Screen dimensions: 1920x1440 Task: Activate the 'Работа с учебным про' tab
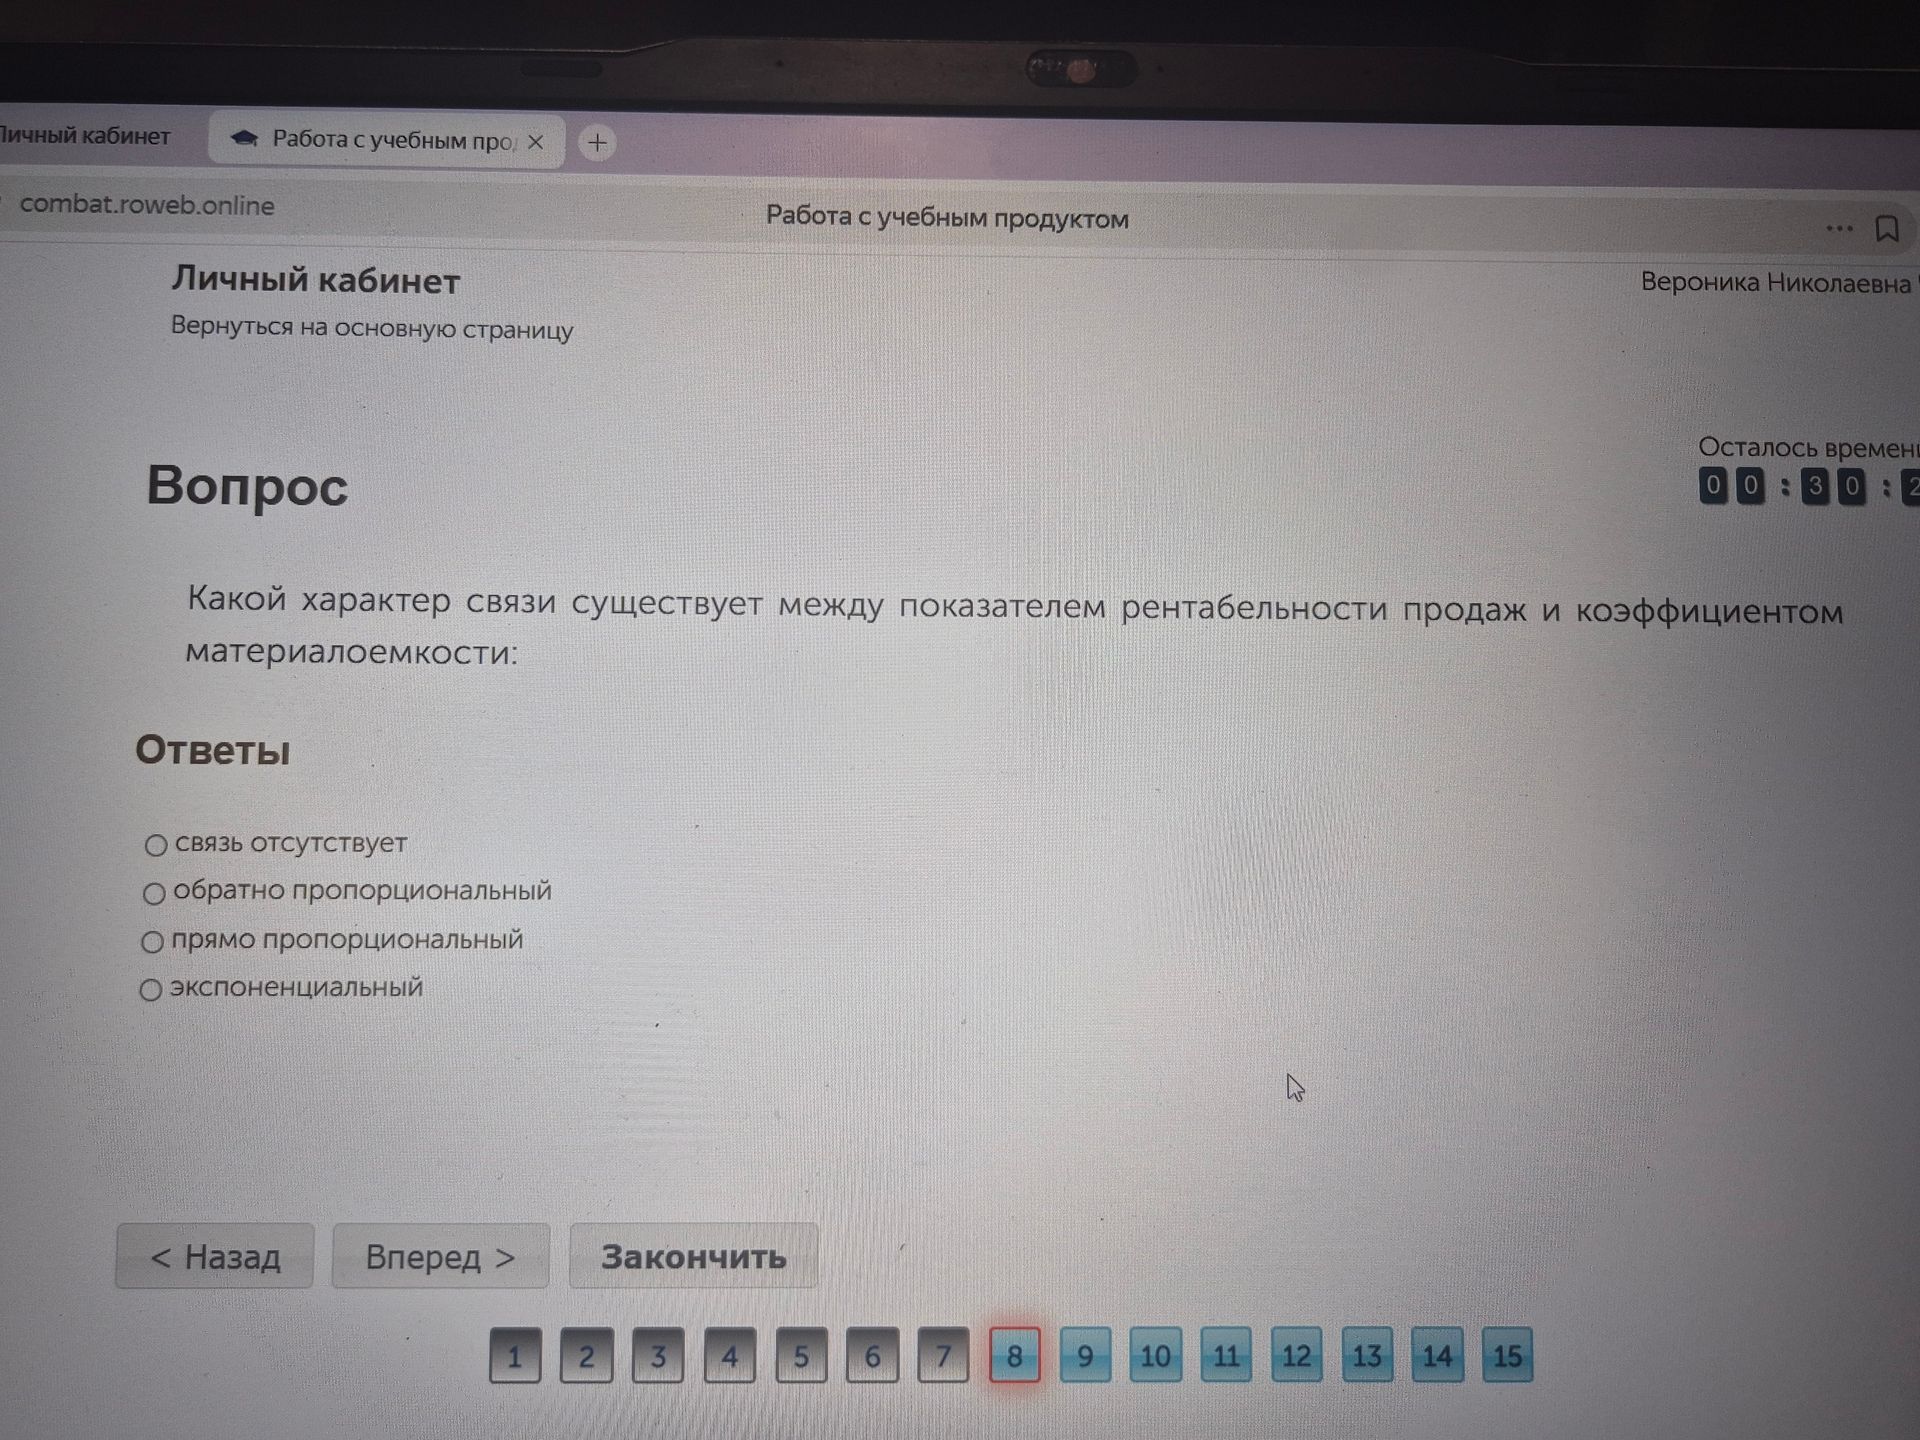point(385,140)
